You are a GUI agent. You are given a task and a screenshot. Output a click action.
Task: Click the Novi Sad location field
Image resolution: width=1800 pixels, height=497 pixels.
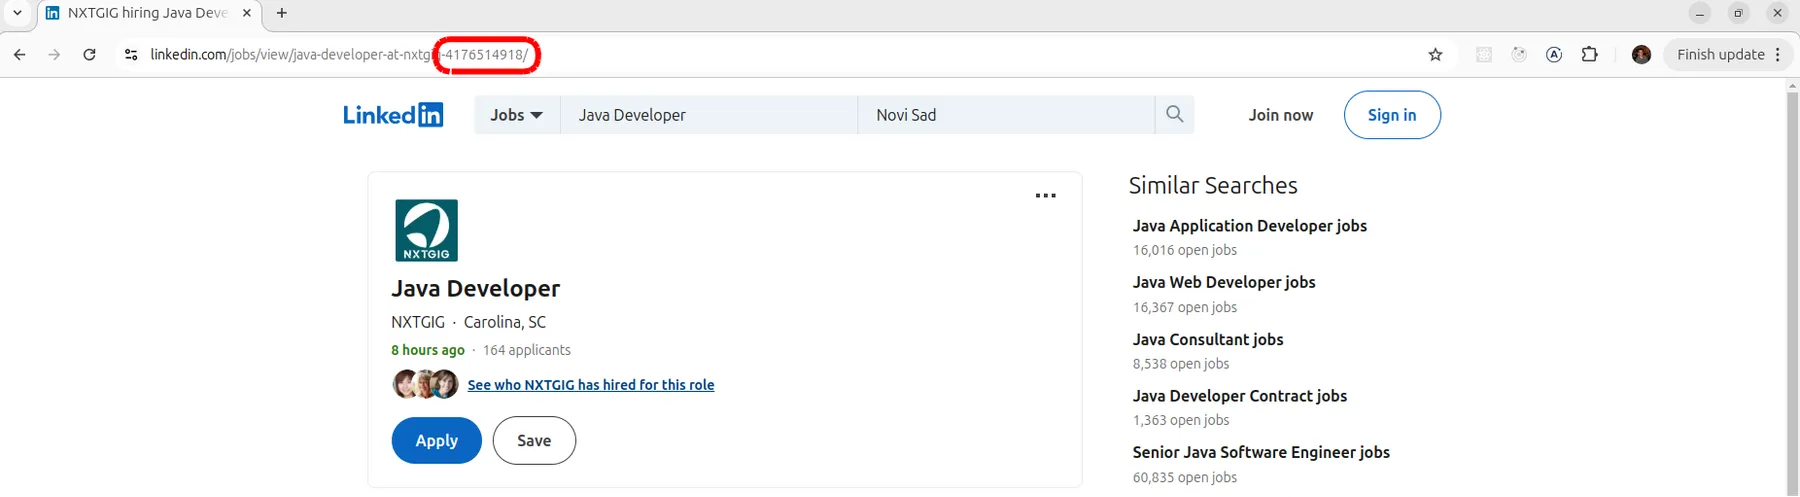[1005, 115]
